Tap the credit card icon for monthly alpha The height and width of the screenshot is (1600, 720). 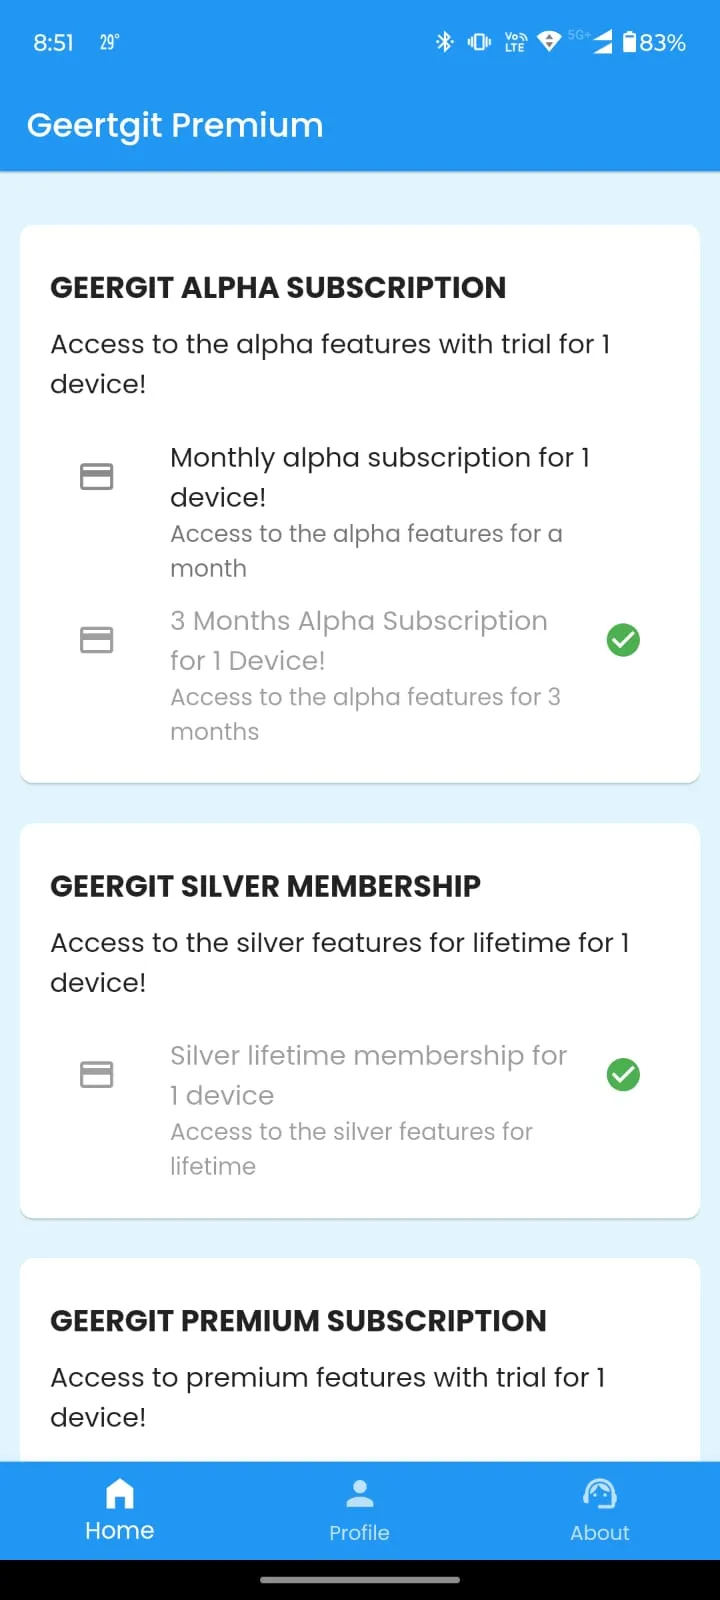click(x=97, y=476)
